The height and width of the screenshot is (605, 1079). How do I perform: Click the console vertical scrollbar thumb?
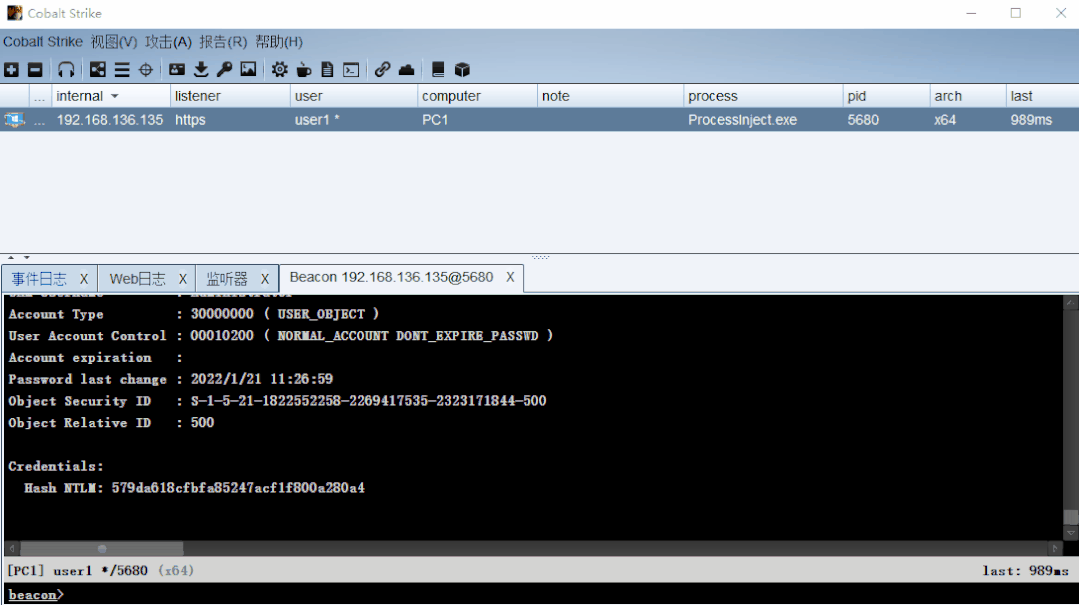pos(1071,517)
